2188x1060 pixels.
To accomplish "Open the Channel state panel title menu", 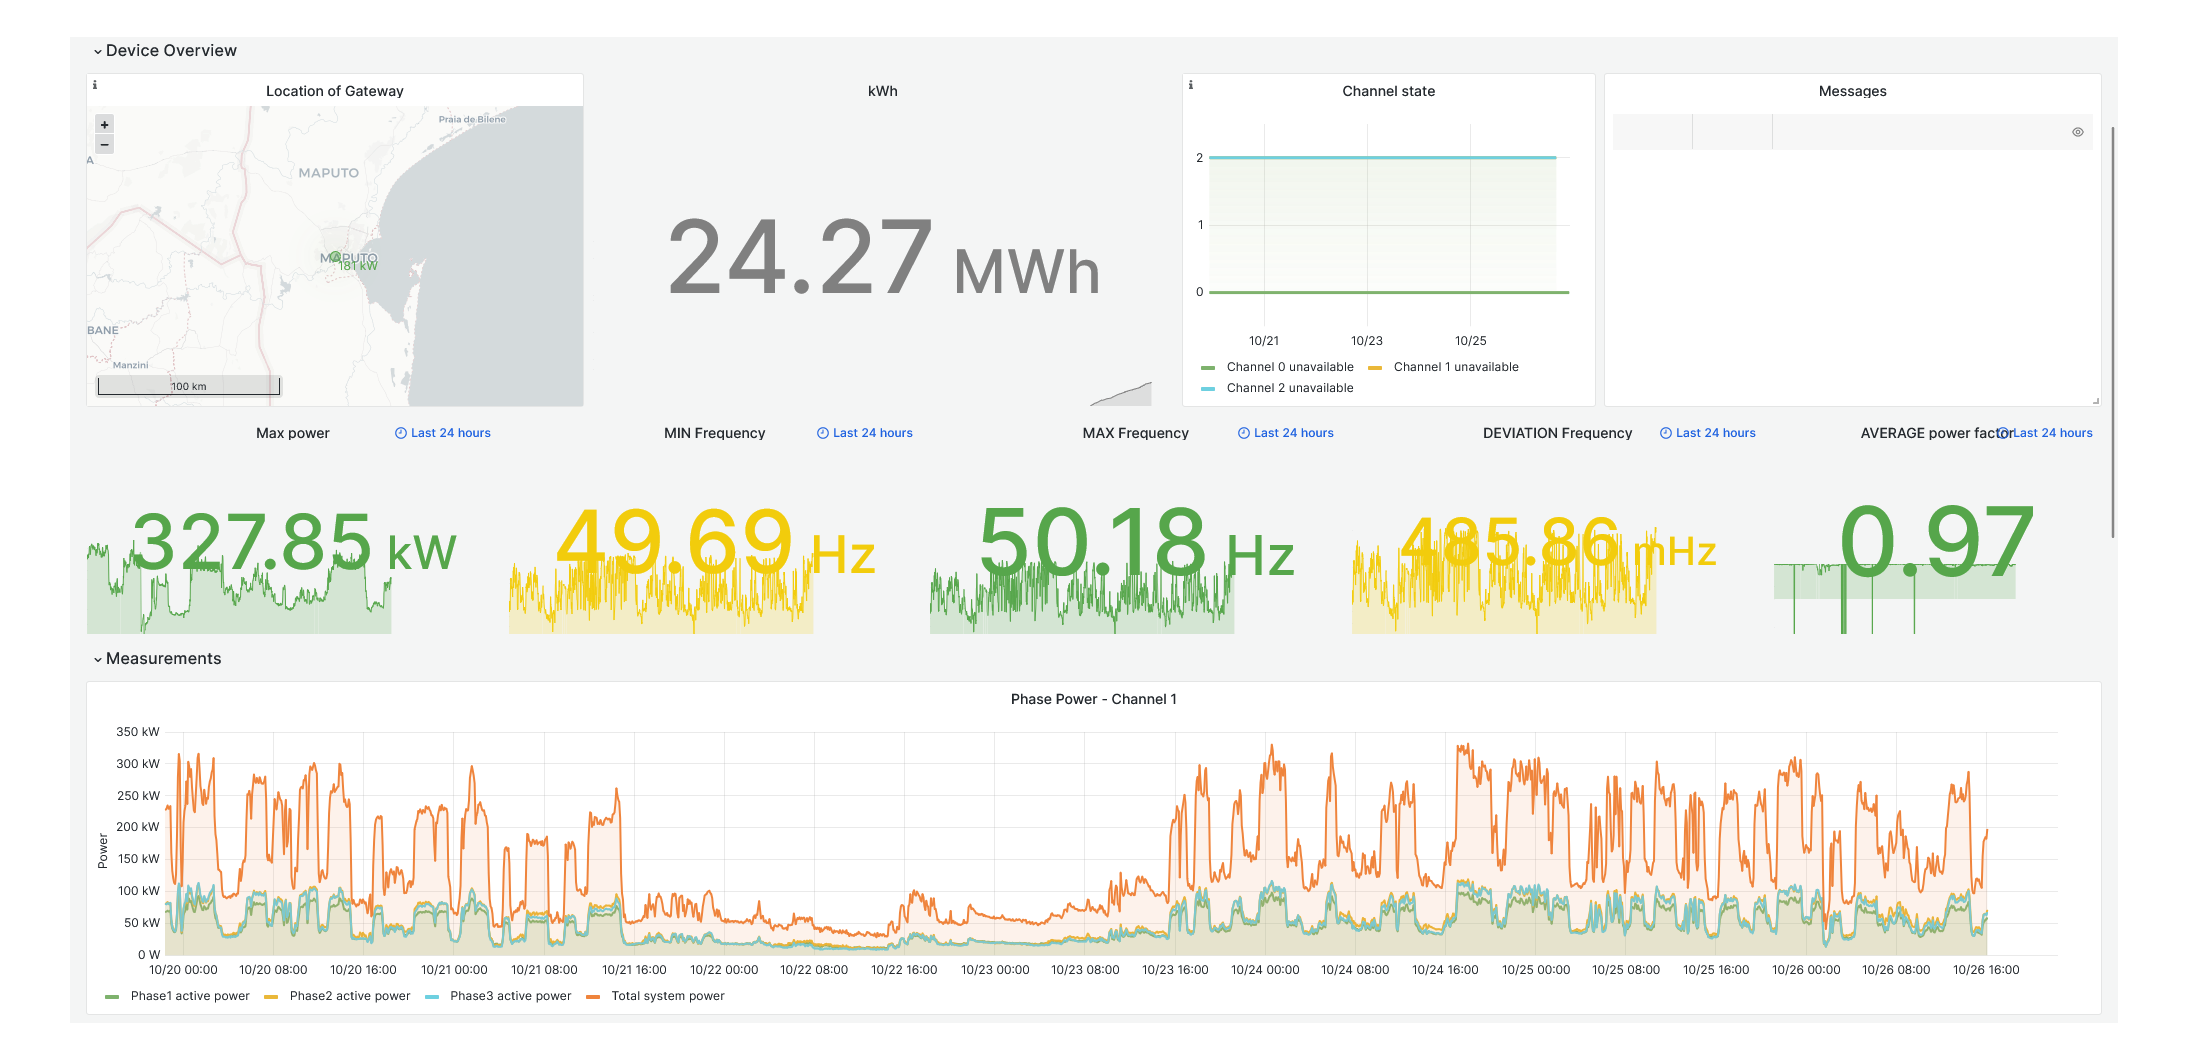I will click(x=1388, y=91).
